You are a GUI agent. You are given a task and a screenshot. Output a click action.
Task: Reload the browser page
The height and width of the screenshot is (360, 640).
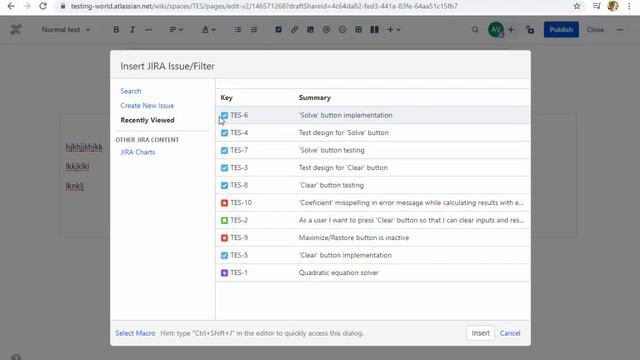click(x=43, y=6)
